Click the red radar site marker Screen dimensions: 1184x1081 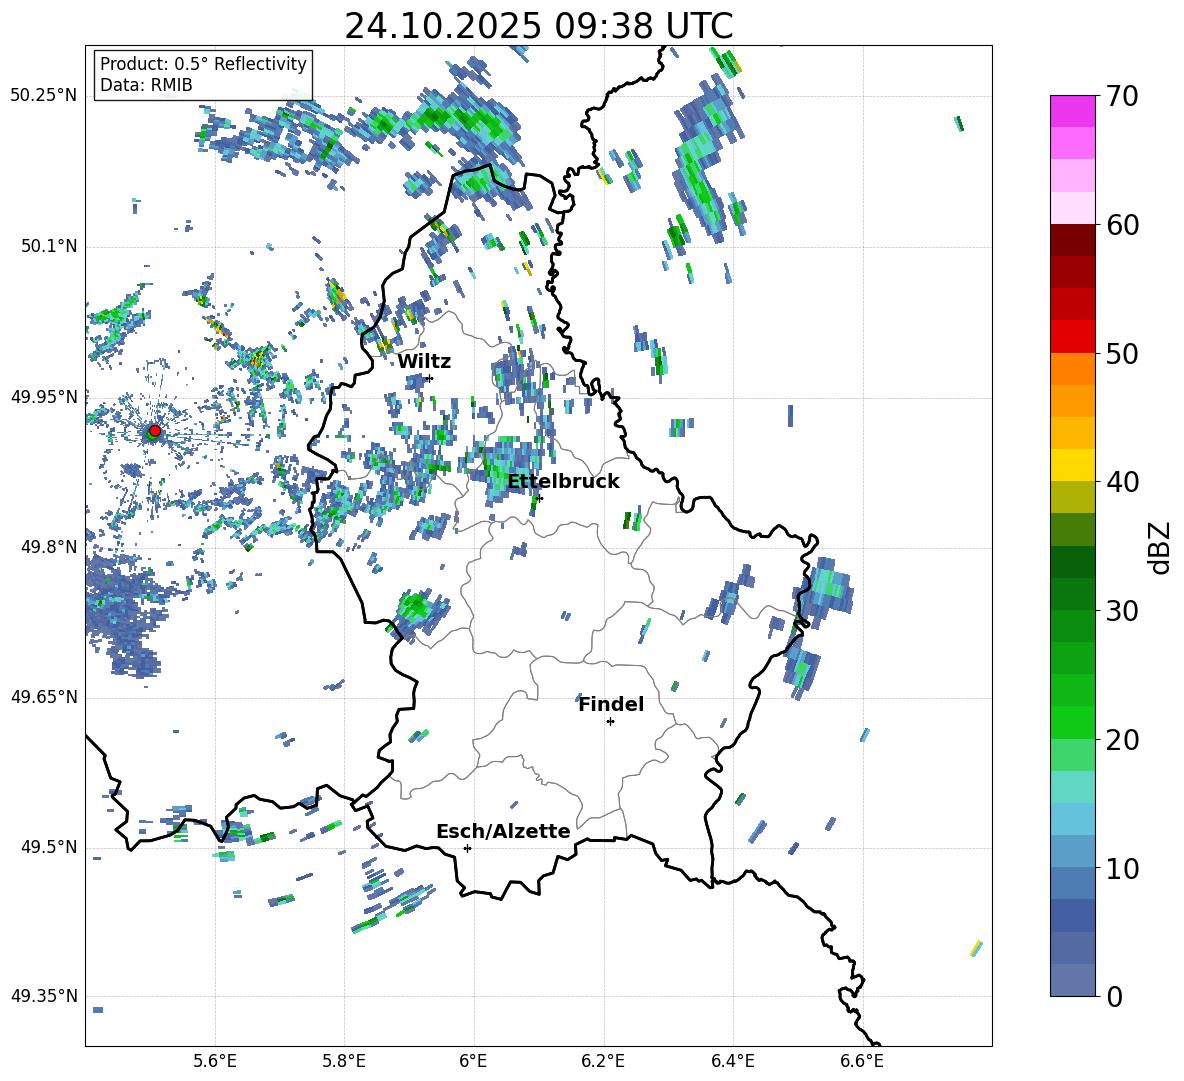pos(155,431)
